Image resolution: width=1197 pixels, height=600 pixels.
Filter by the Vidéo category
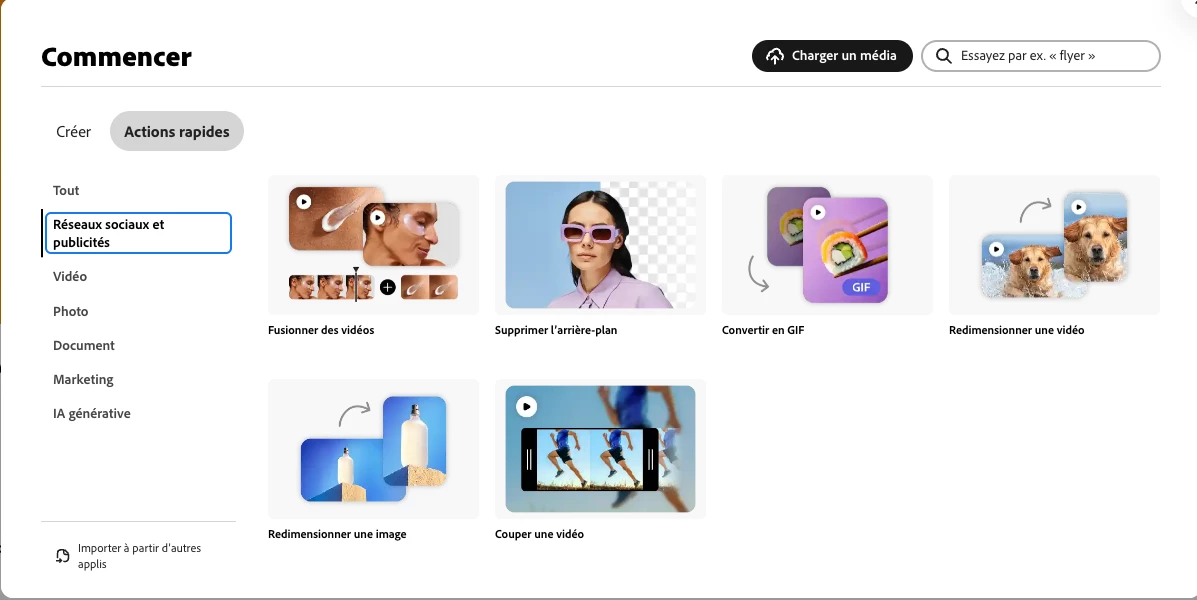pyautogui.click(x=70, y=276)
